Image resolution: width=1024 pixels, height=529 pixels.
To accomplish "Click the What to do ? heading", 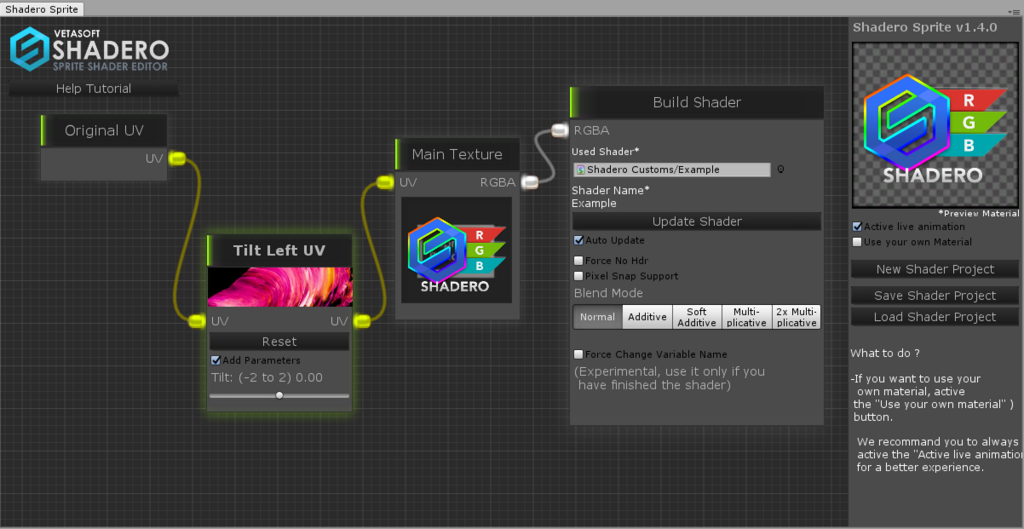I will point(885,353).
